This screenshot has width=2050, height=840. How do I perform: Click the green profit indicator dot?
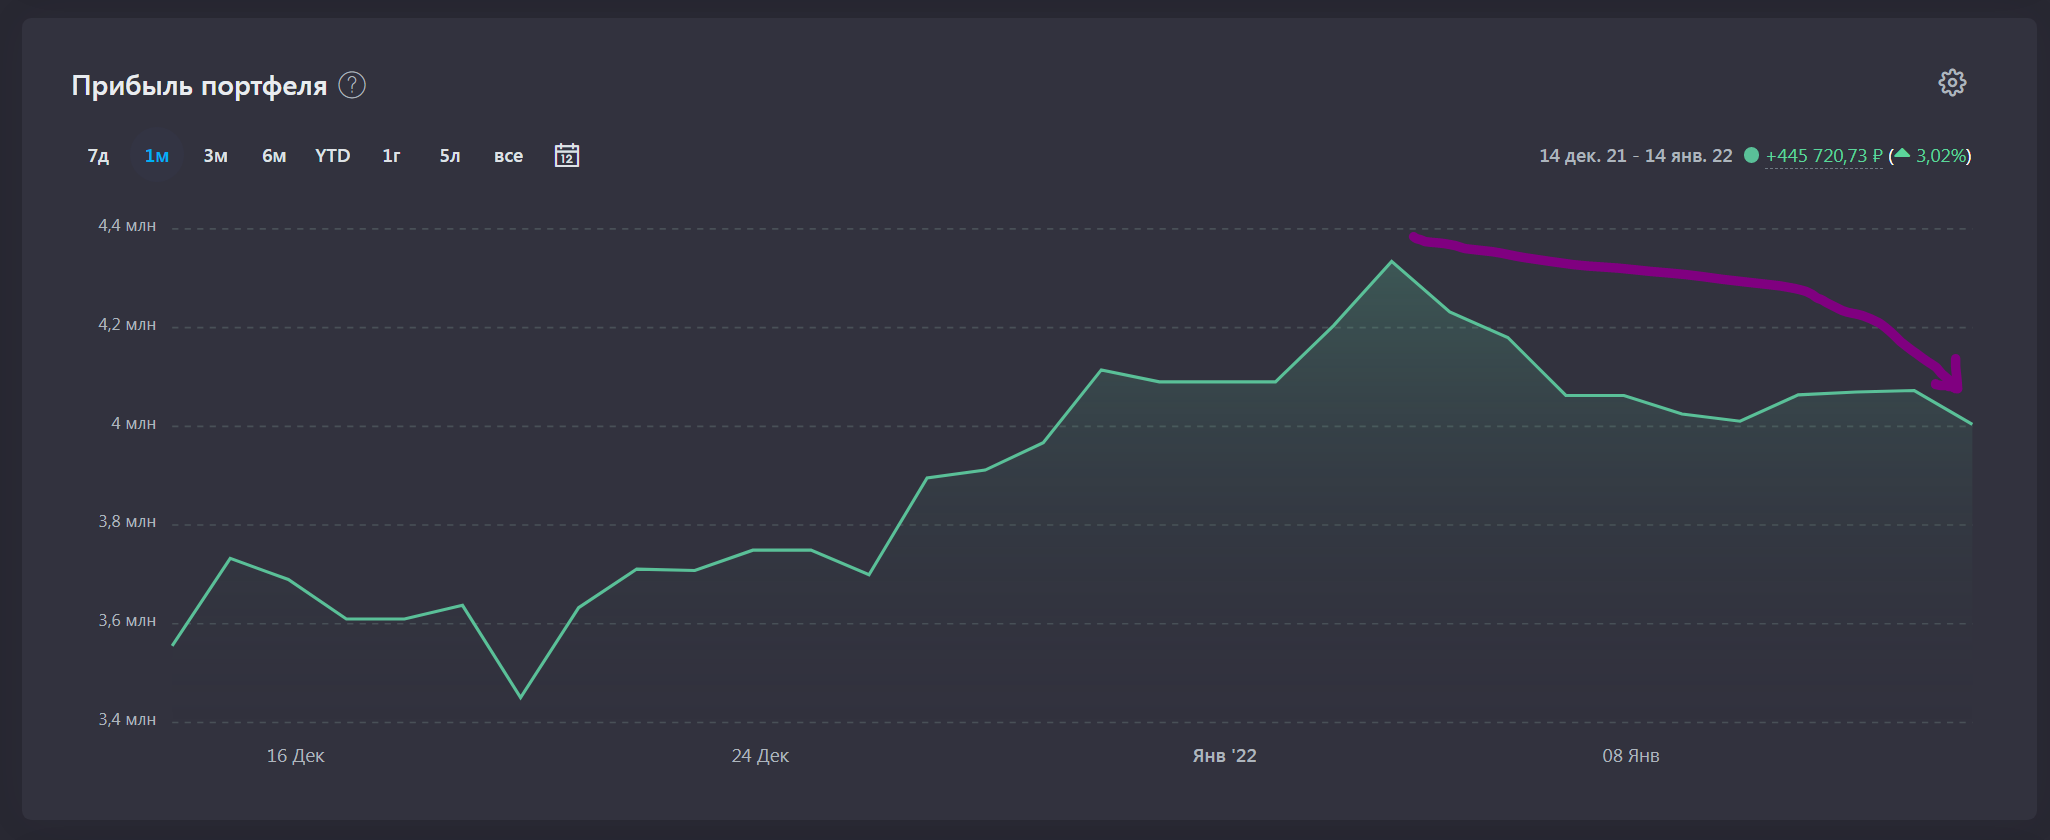coord(1751,155)
